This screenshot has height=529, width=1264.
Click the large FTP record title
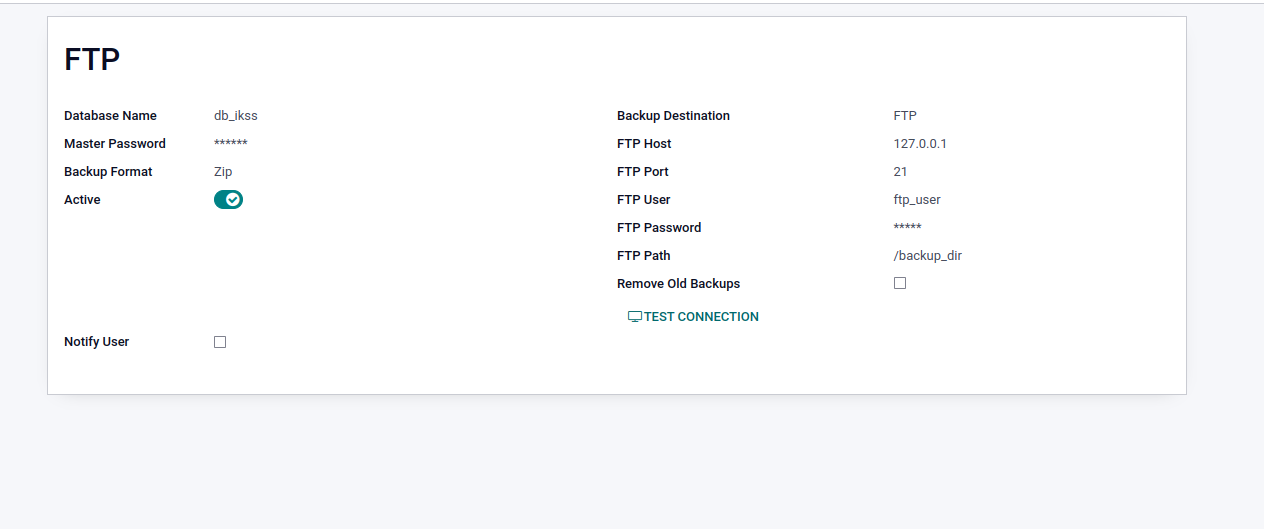point(92,59)
